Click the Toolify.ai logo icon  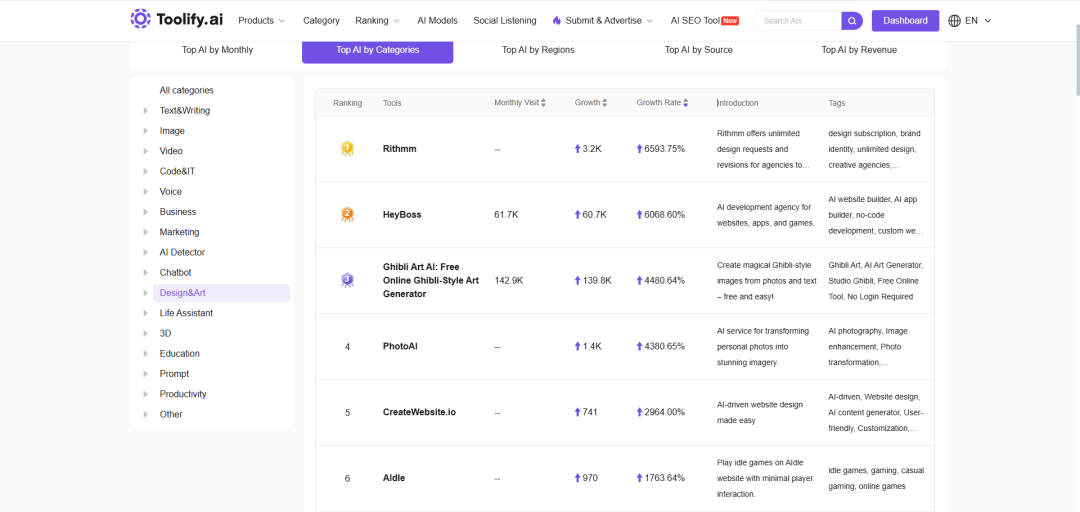(141, 19)
